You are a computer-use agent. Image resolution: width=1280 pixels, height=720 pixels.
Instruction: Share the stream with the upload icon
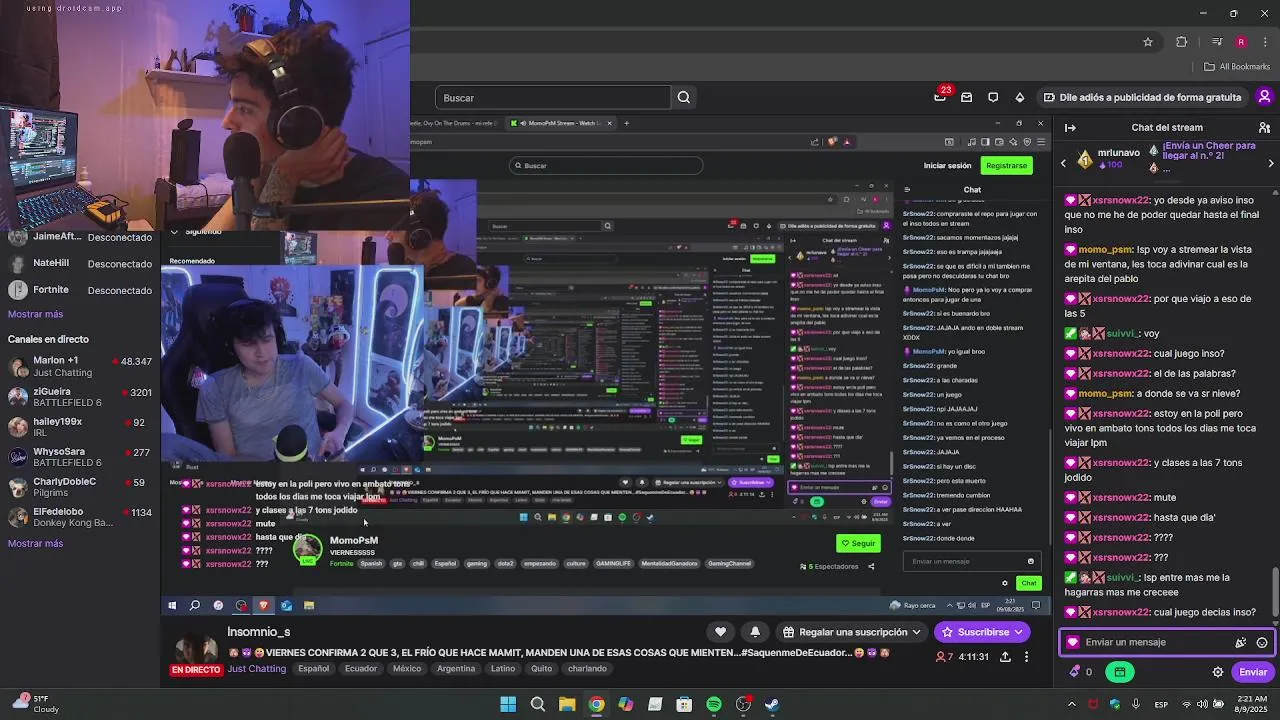[1005, 657]
